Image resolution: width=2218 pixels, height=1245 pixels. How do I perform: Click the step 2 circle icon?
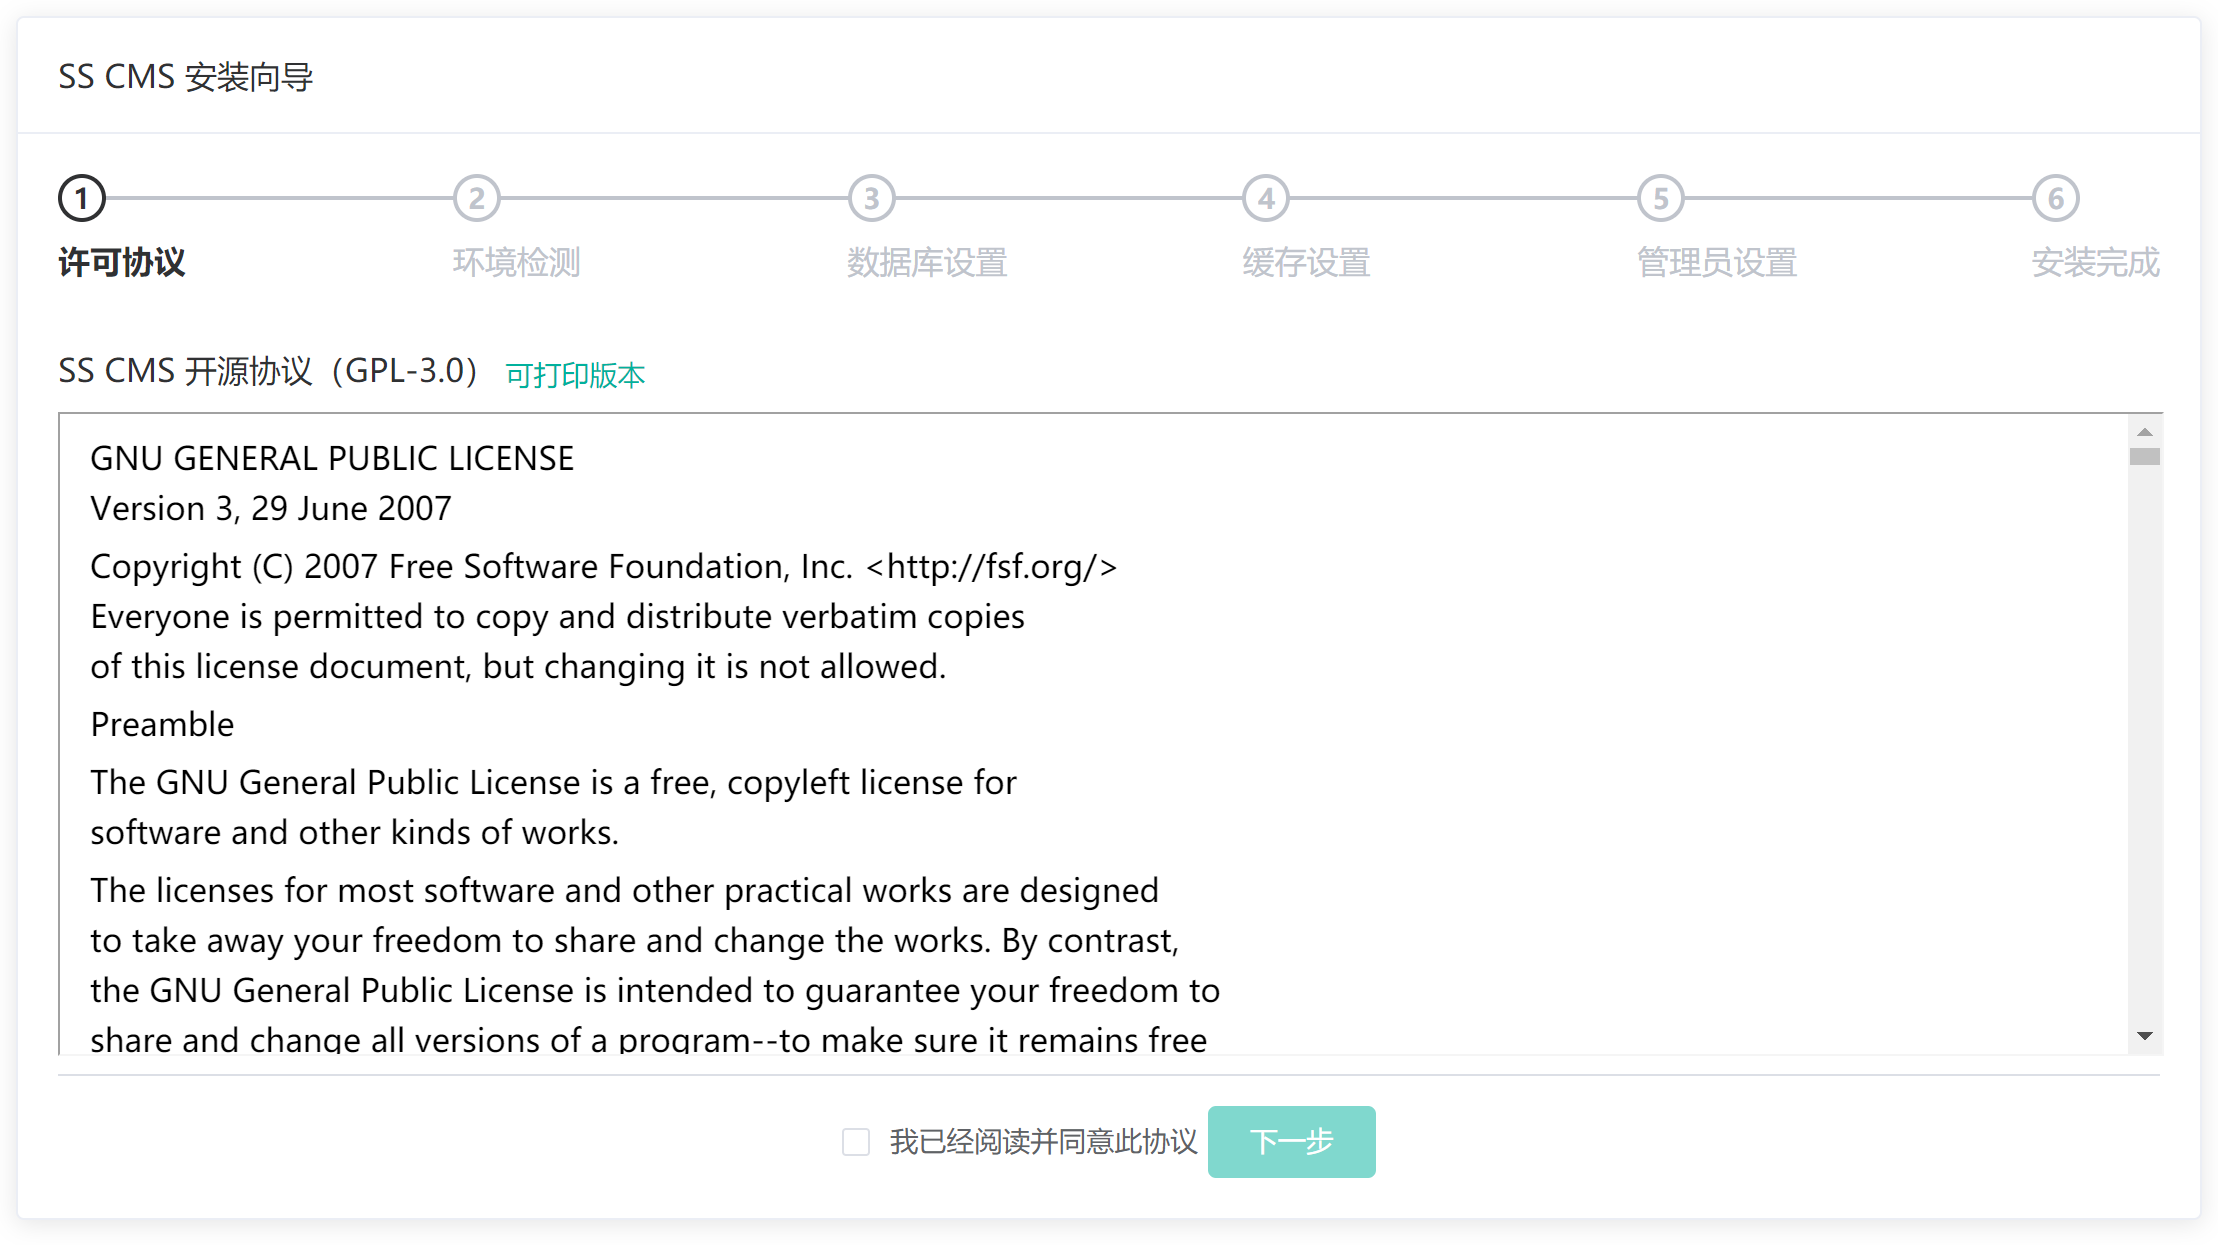click(x=477, y=199)
